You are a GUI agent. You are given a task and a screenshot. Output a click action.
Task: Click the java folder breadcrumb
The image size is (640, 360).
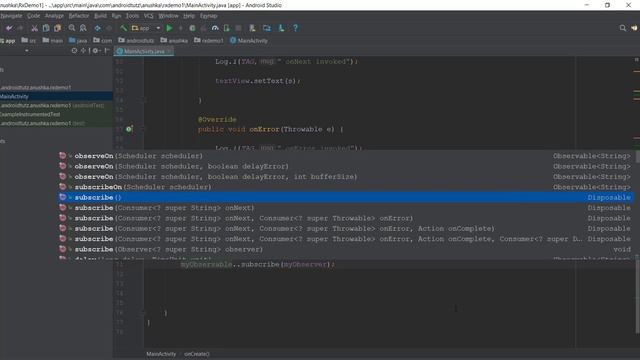[x=78, y=41]
